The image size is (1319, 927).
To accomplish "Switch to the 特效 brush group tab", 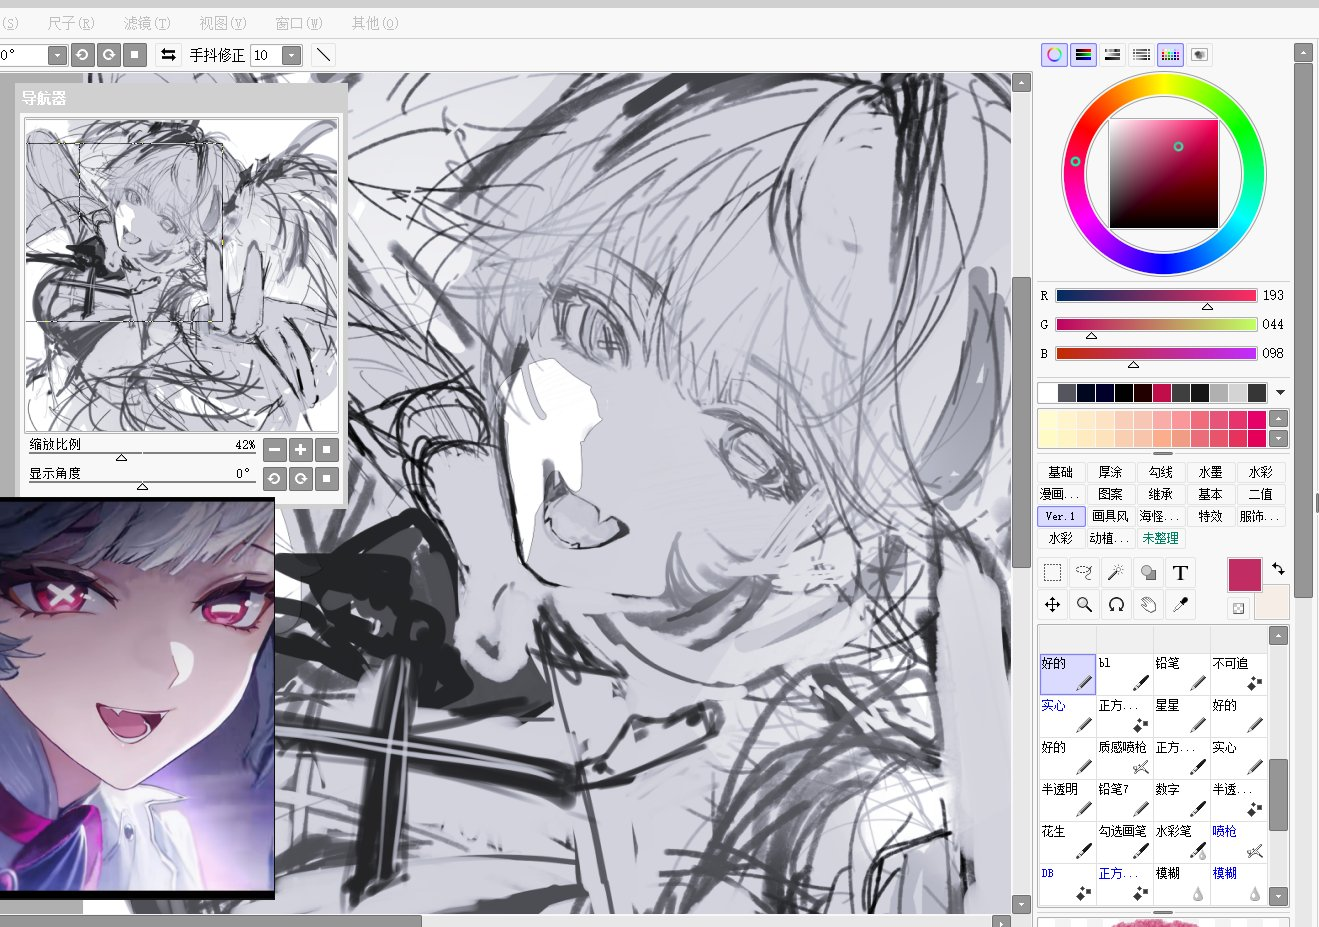I will point(1210,516).
